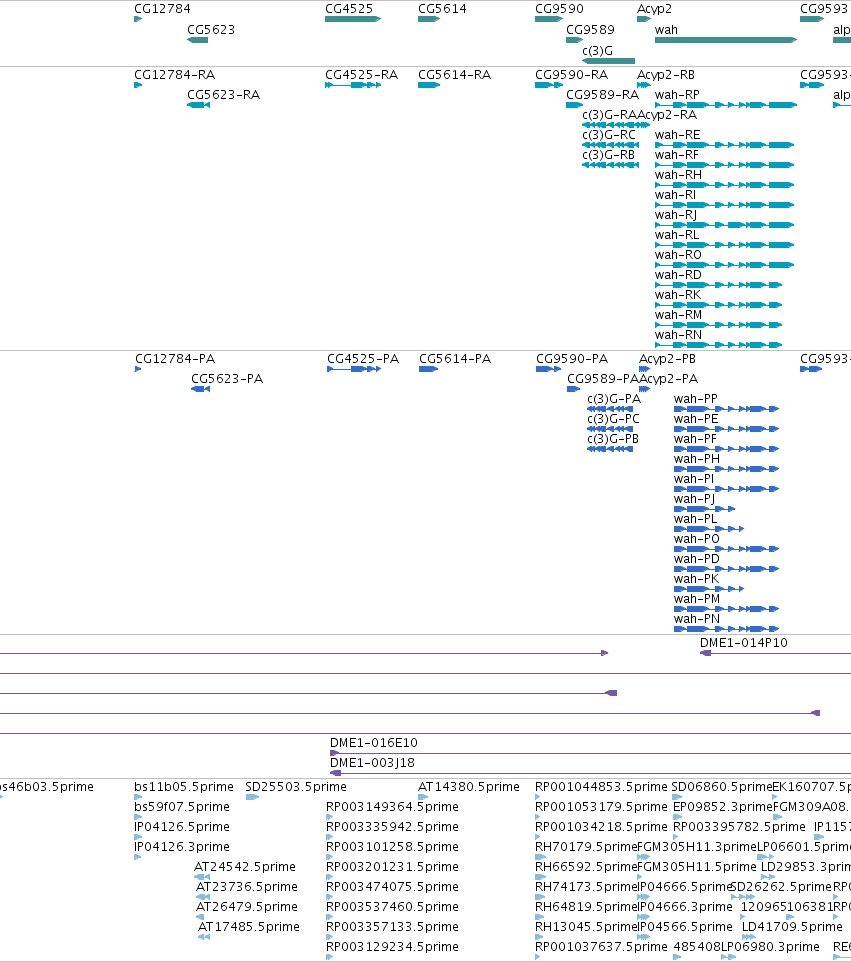Image resolution: width=851 pixels, height=962 pixels.
Task: Select the CG9590-PA protein feature
Action: [549, 369]
